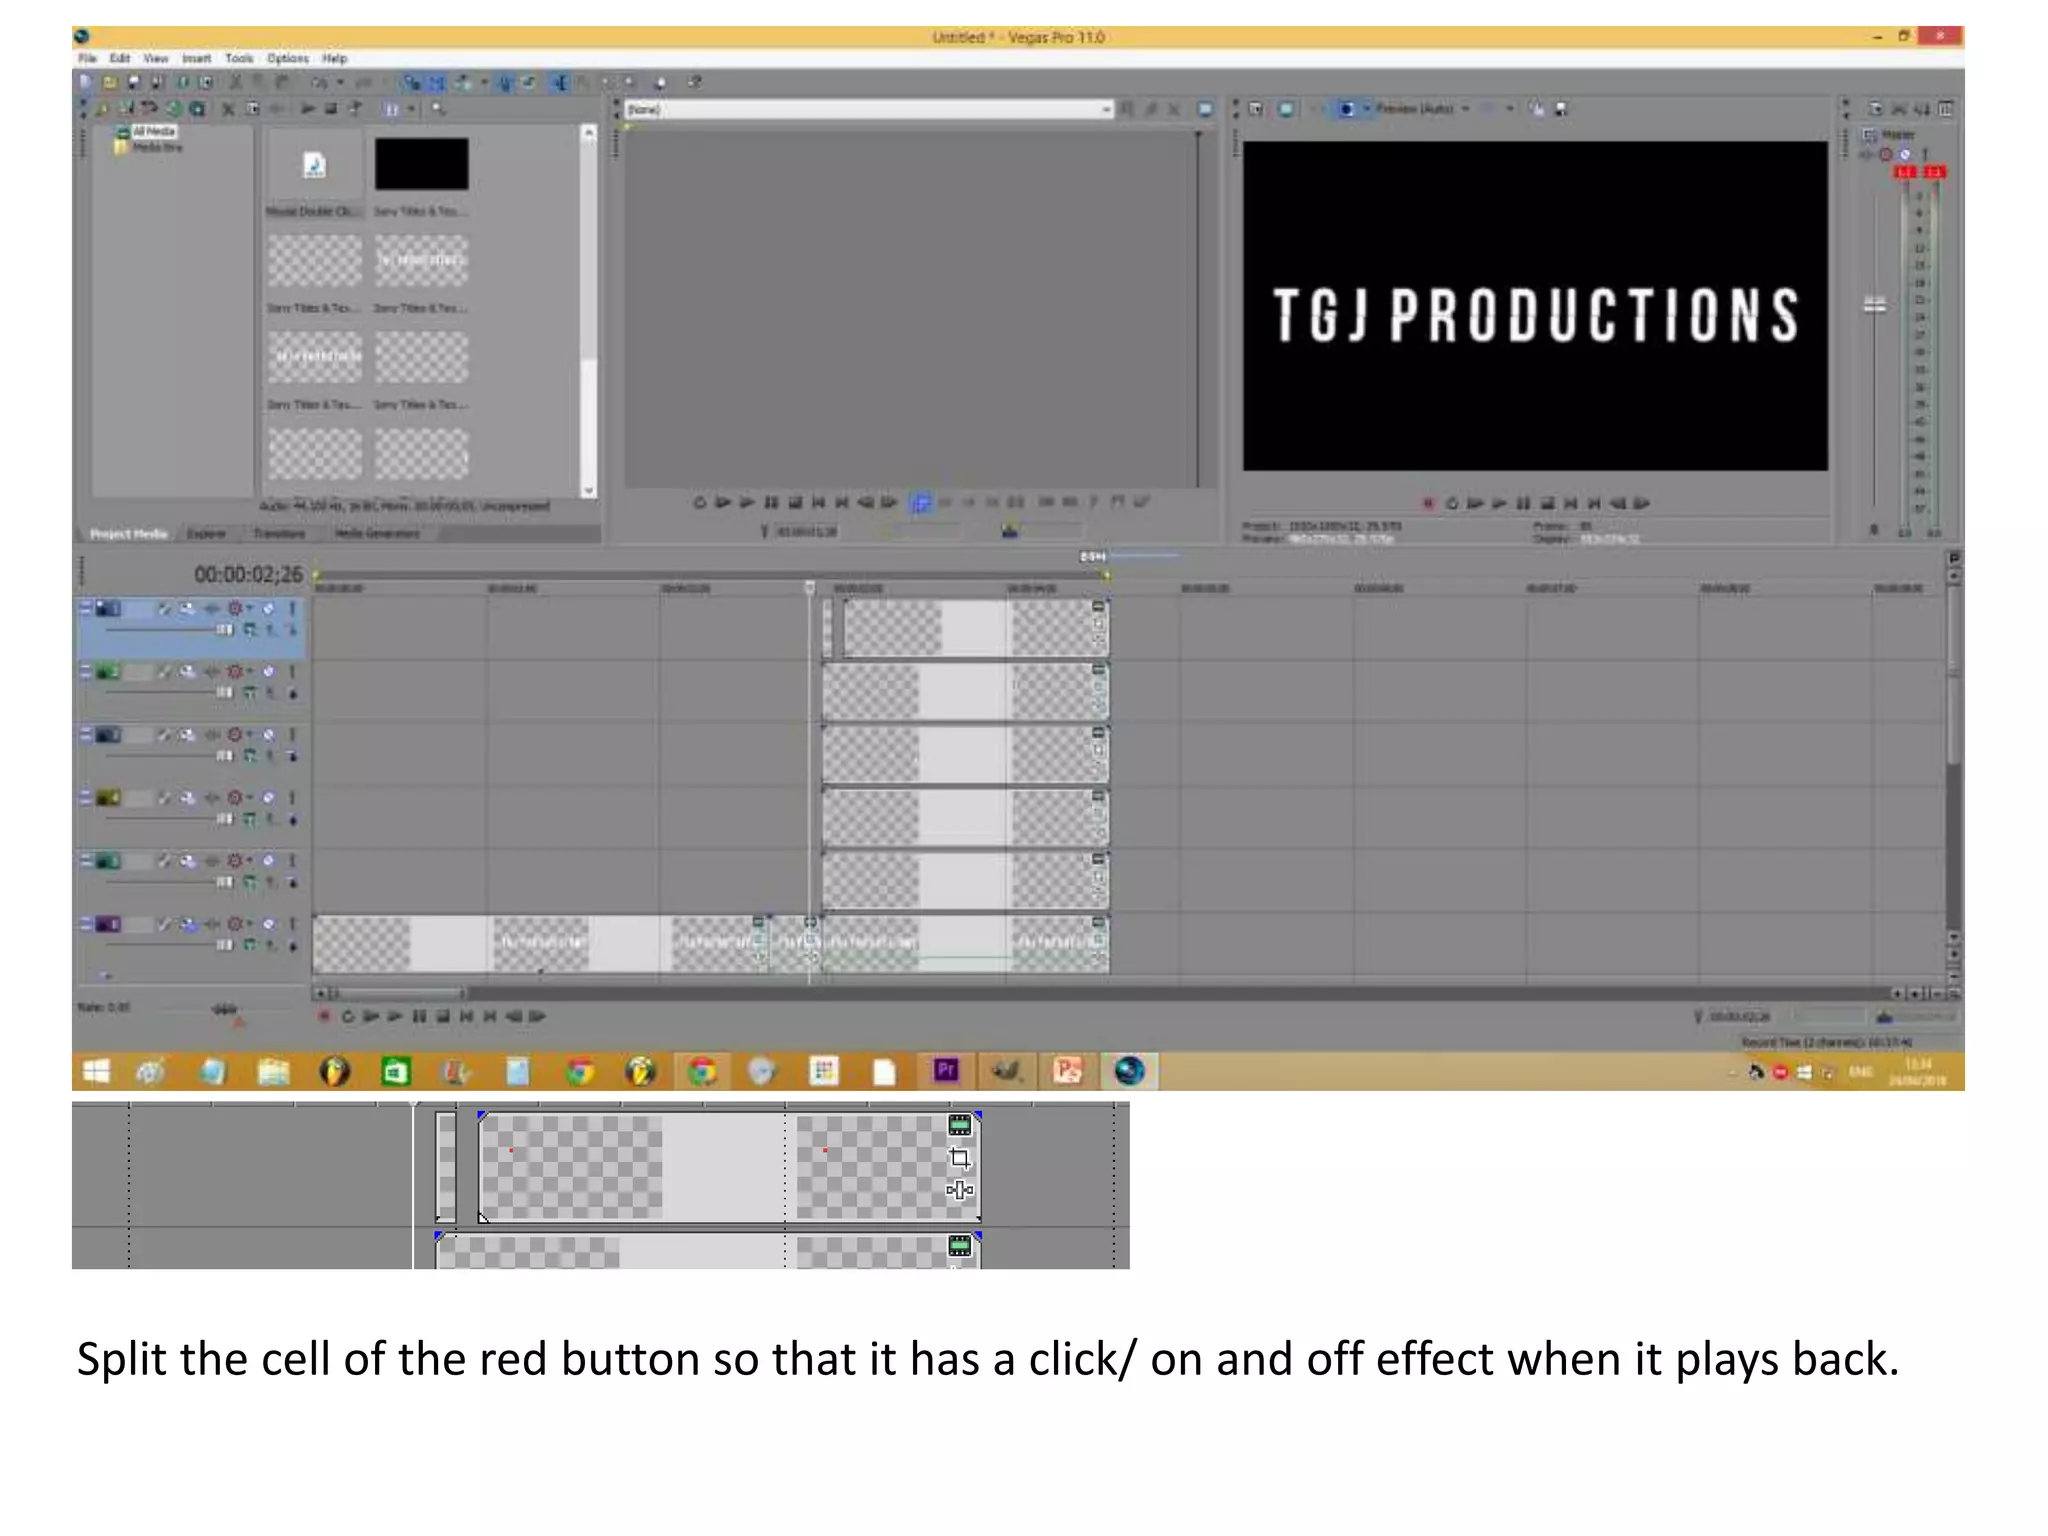This screenshot has width=2048, height=1536.
Task: Select the Normal Edit tool icon
Action: point(559,82)
